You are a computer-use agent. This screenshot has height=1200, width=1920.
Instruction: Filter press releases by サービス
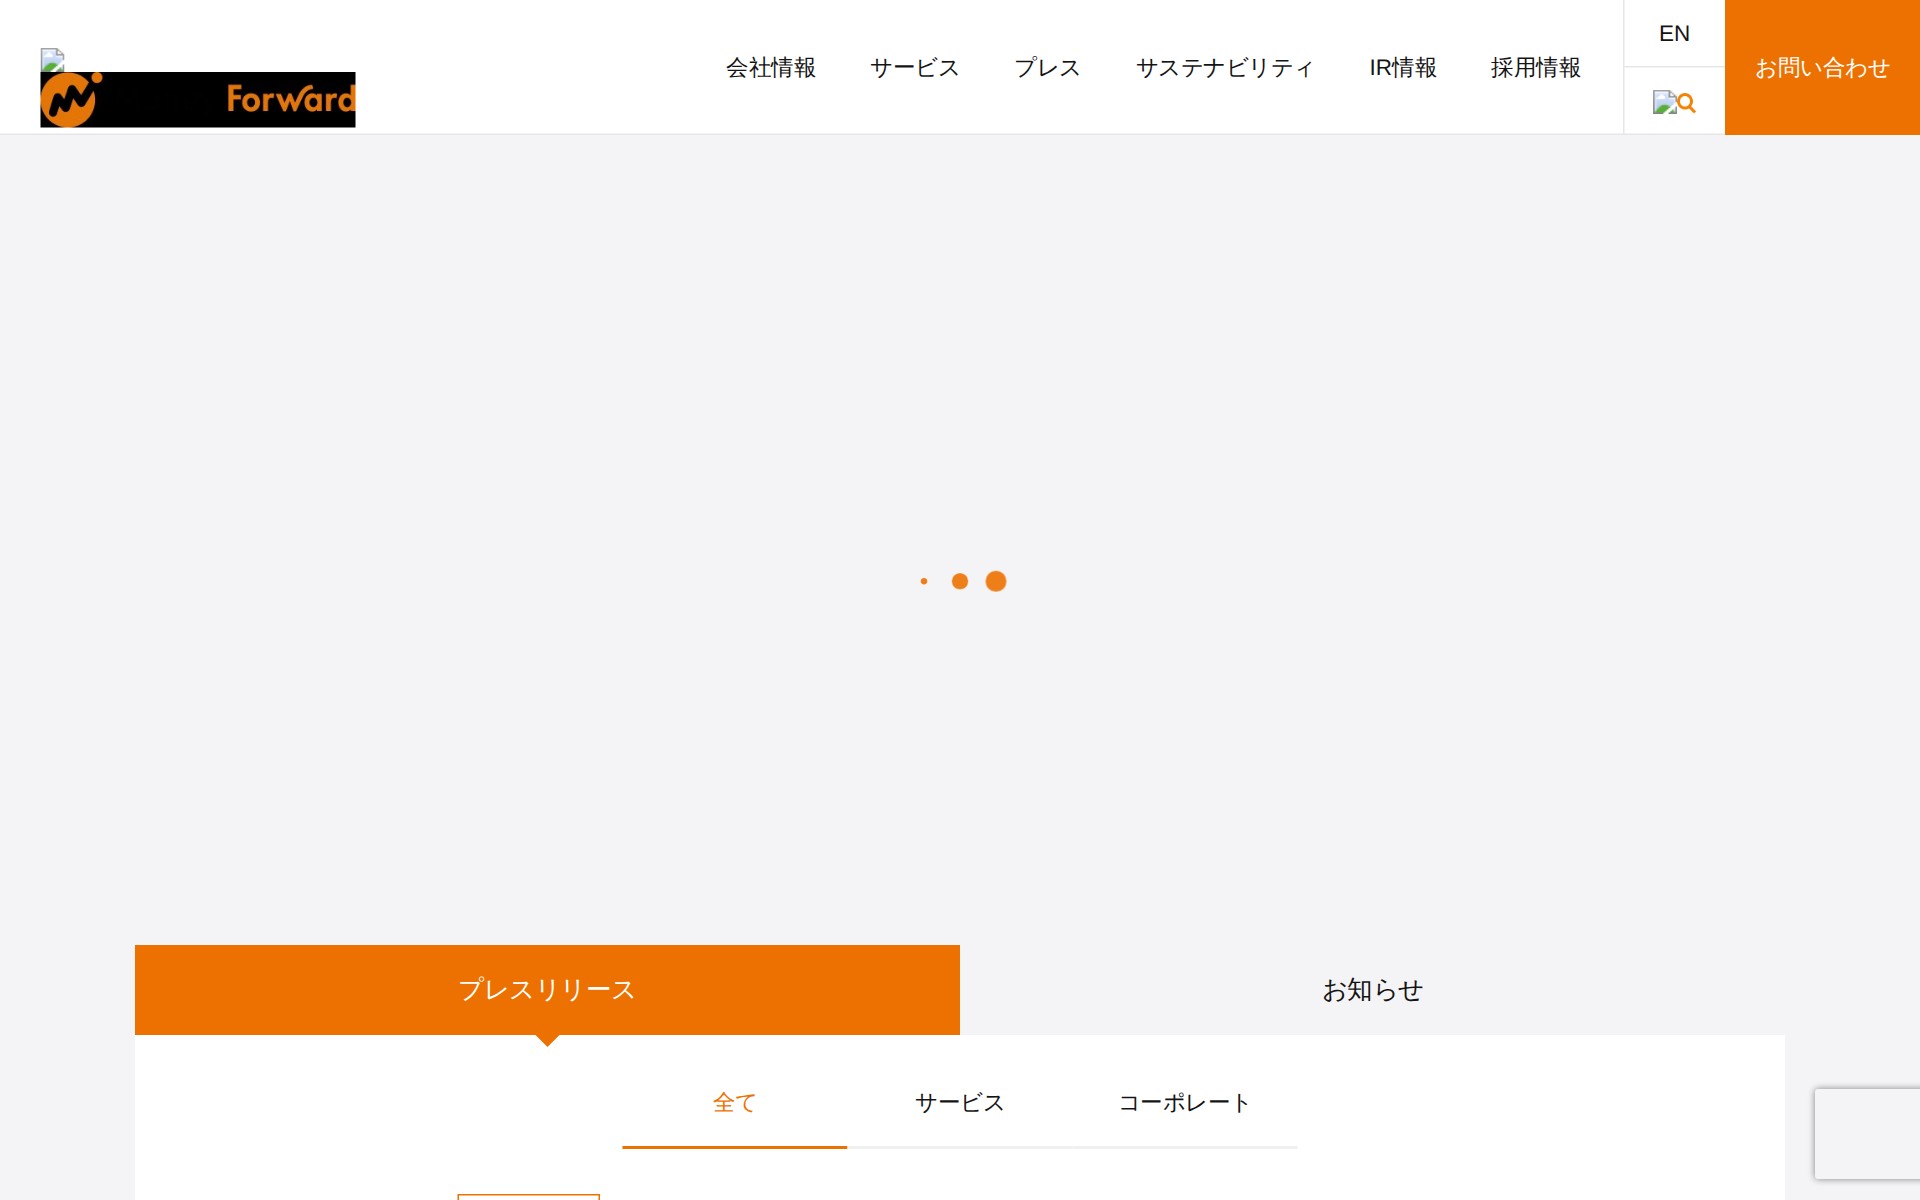(x=959, y=1102)
